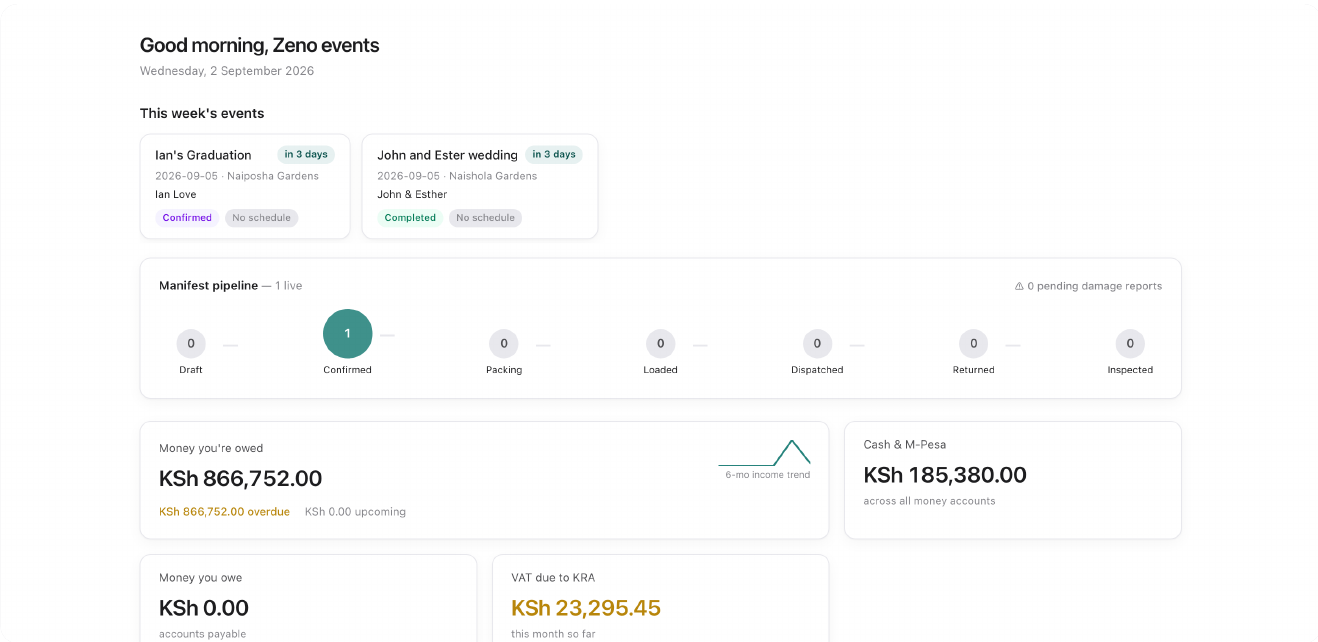Open the Ian's Graduation event card
This screenshot has width=1318, height=642.
point(245,186)
